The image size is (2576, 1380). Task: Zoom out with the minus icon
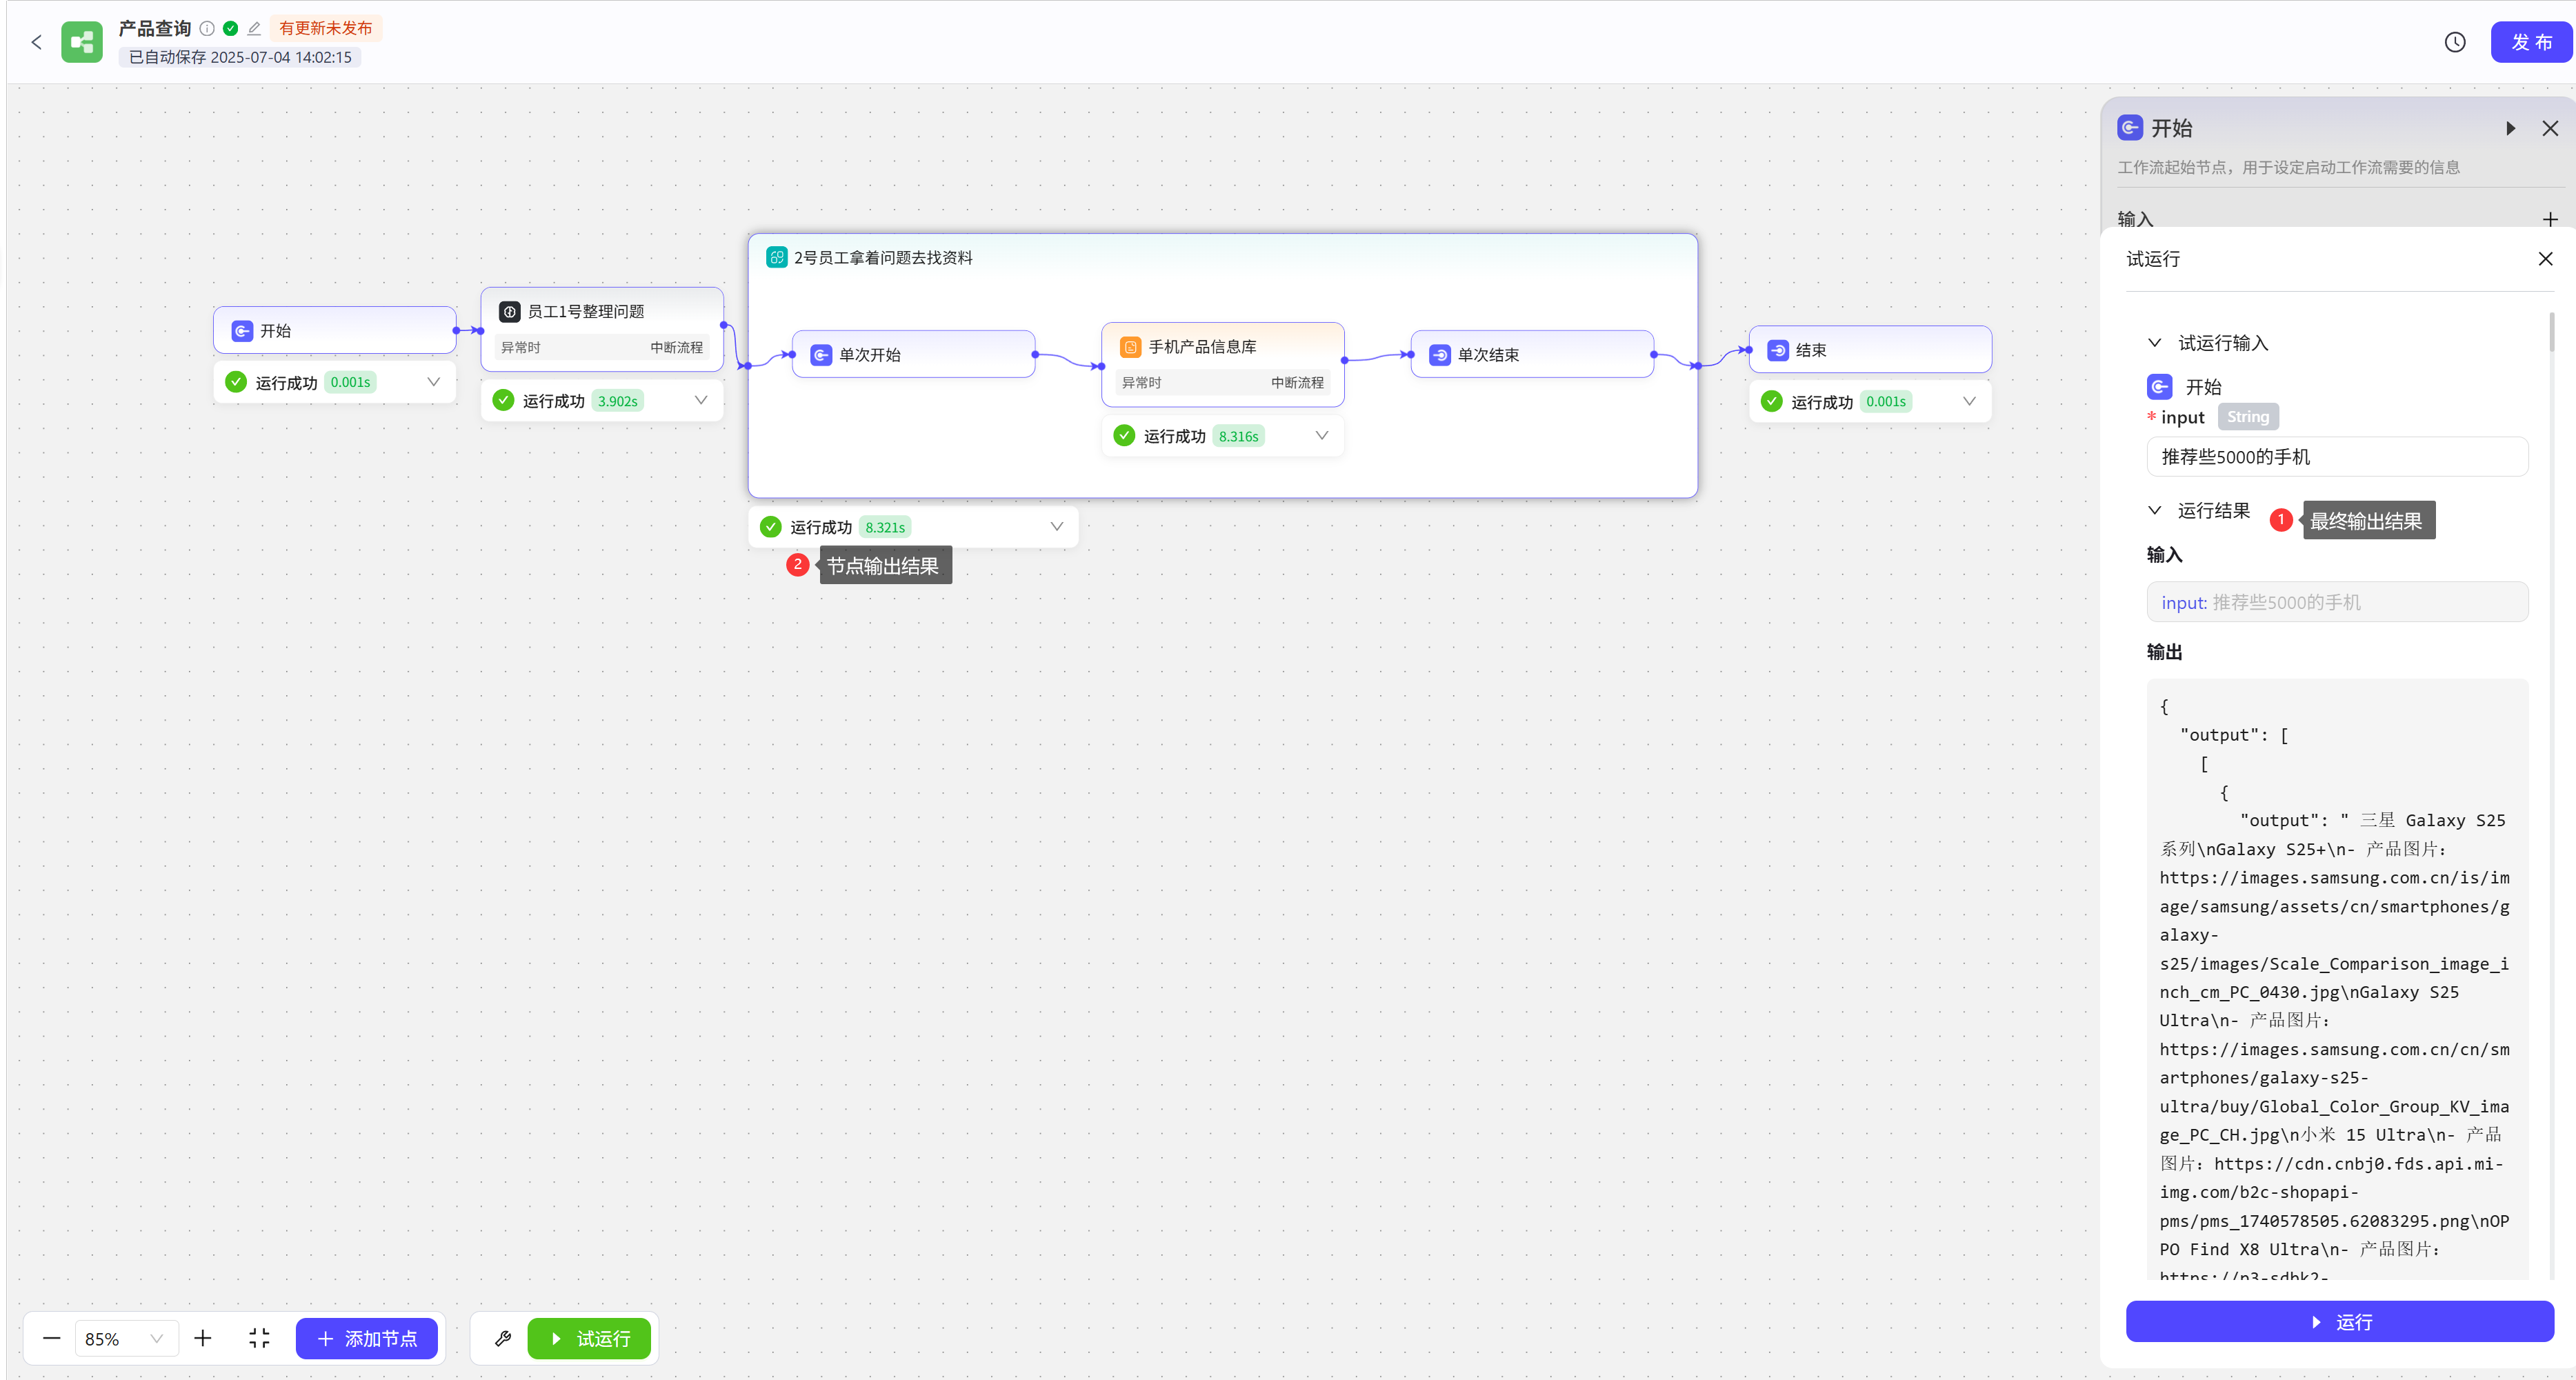pos(52,1338)
